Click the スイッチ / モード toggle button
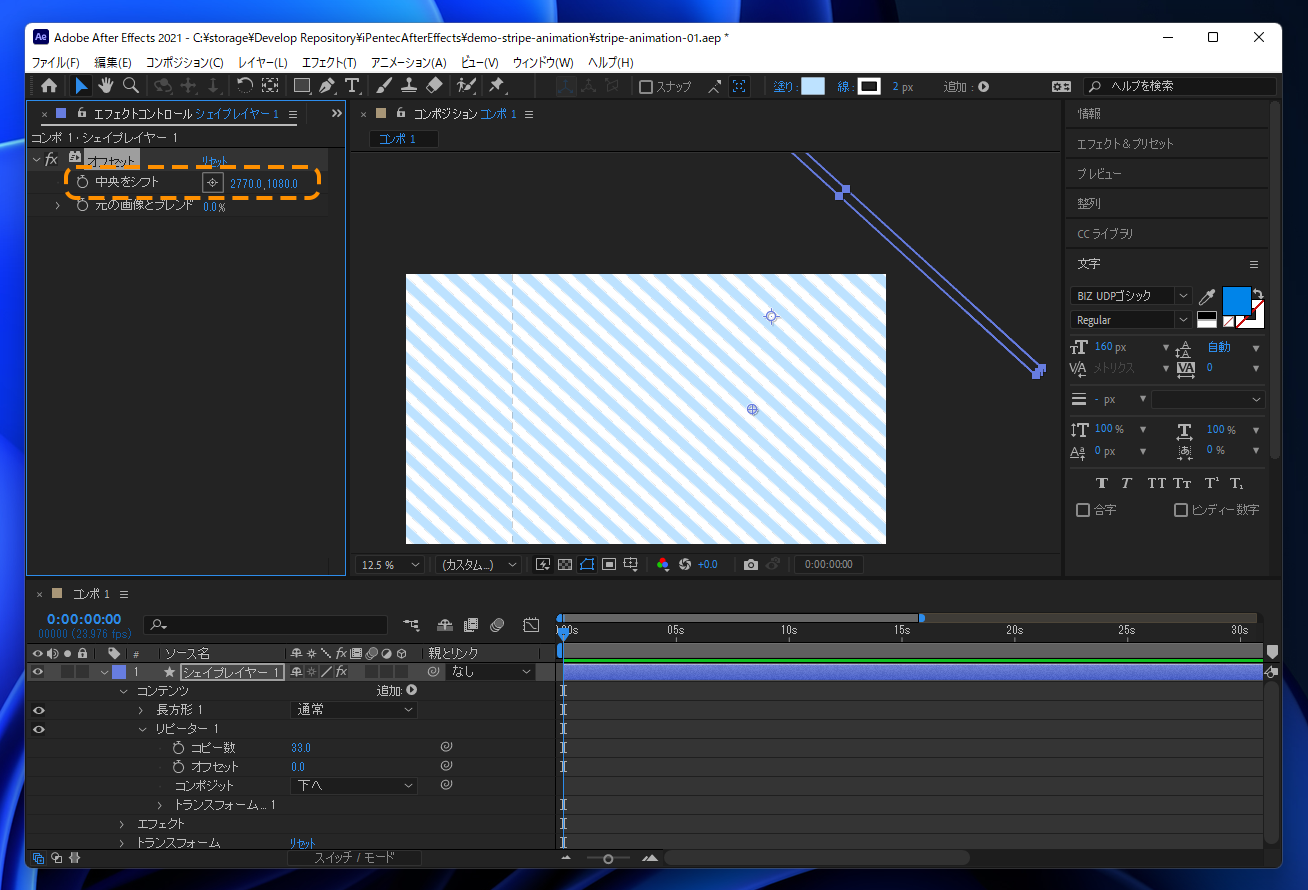The image size is (1308, 890). (355, 858)
